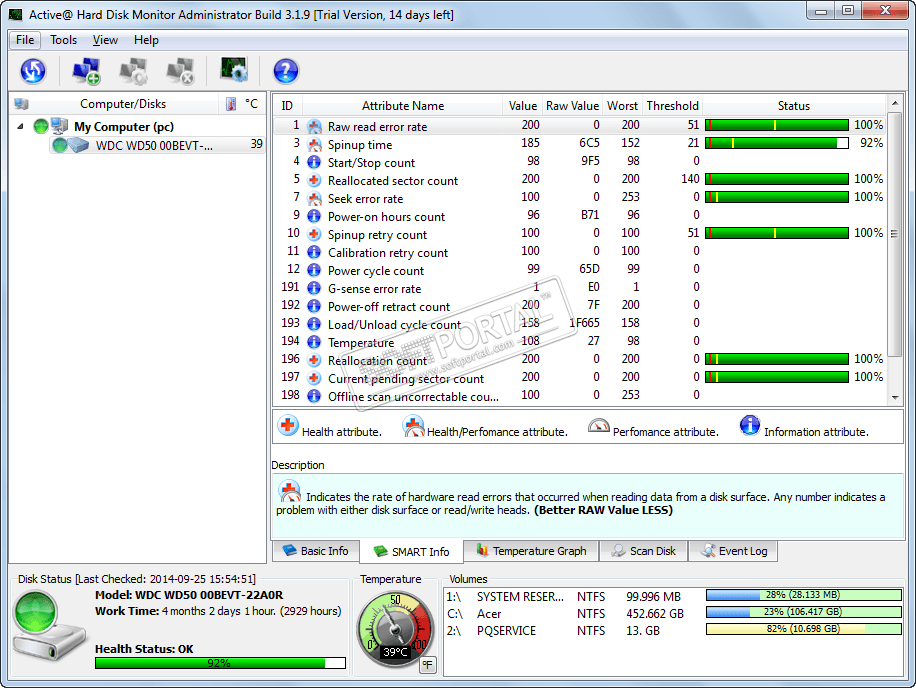
Task: Click the Add remote computer toolbar icon
Action: coord(86,71)
